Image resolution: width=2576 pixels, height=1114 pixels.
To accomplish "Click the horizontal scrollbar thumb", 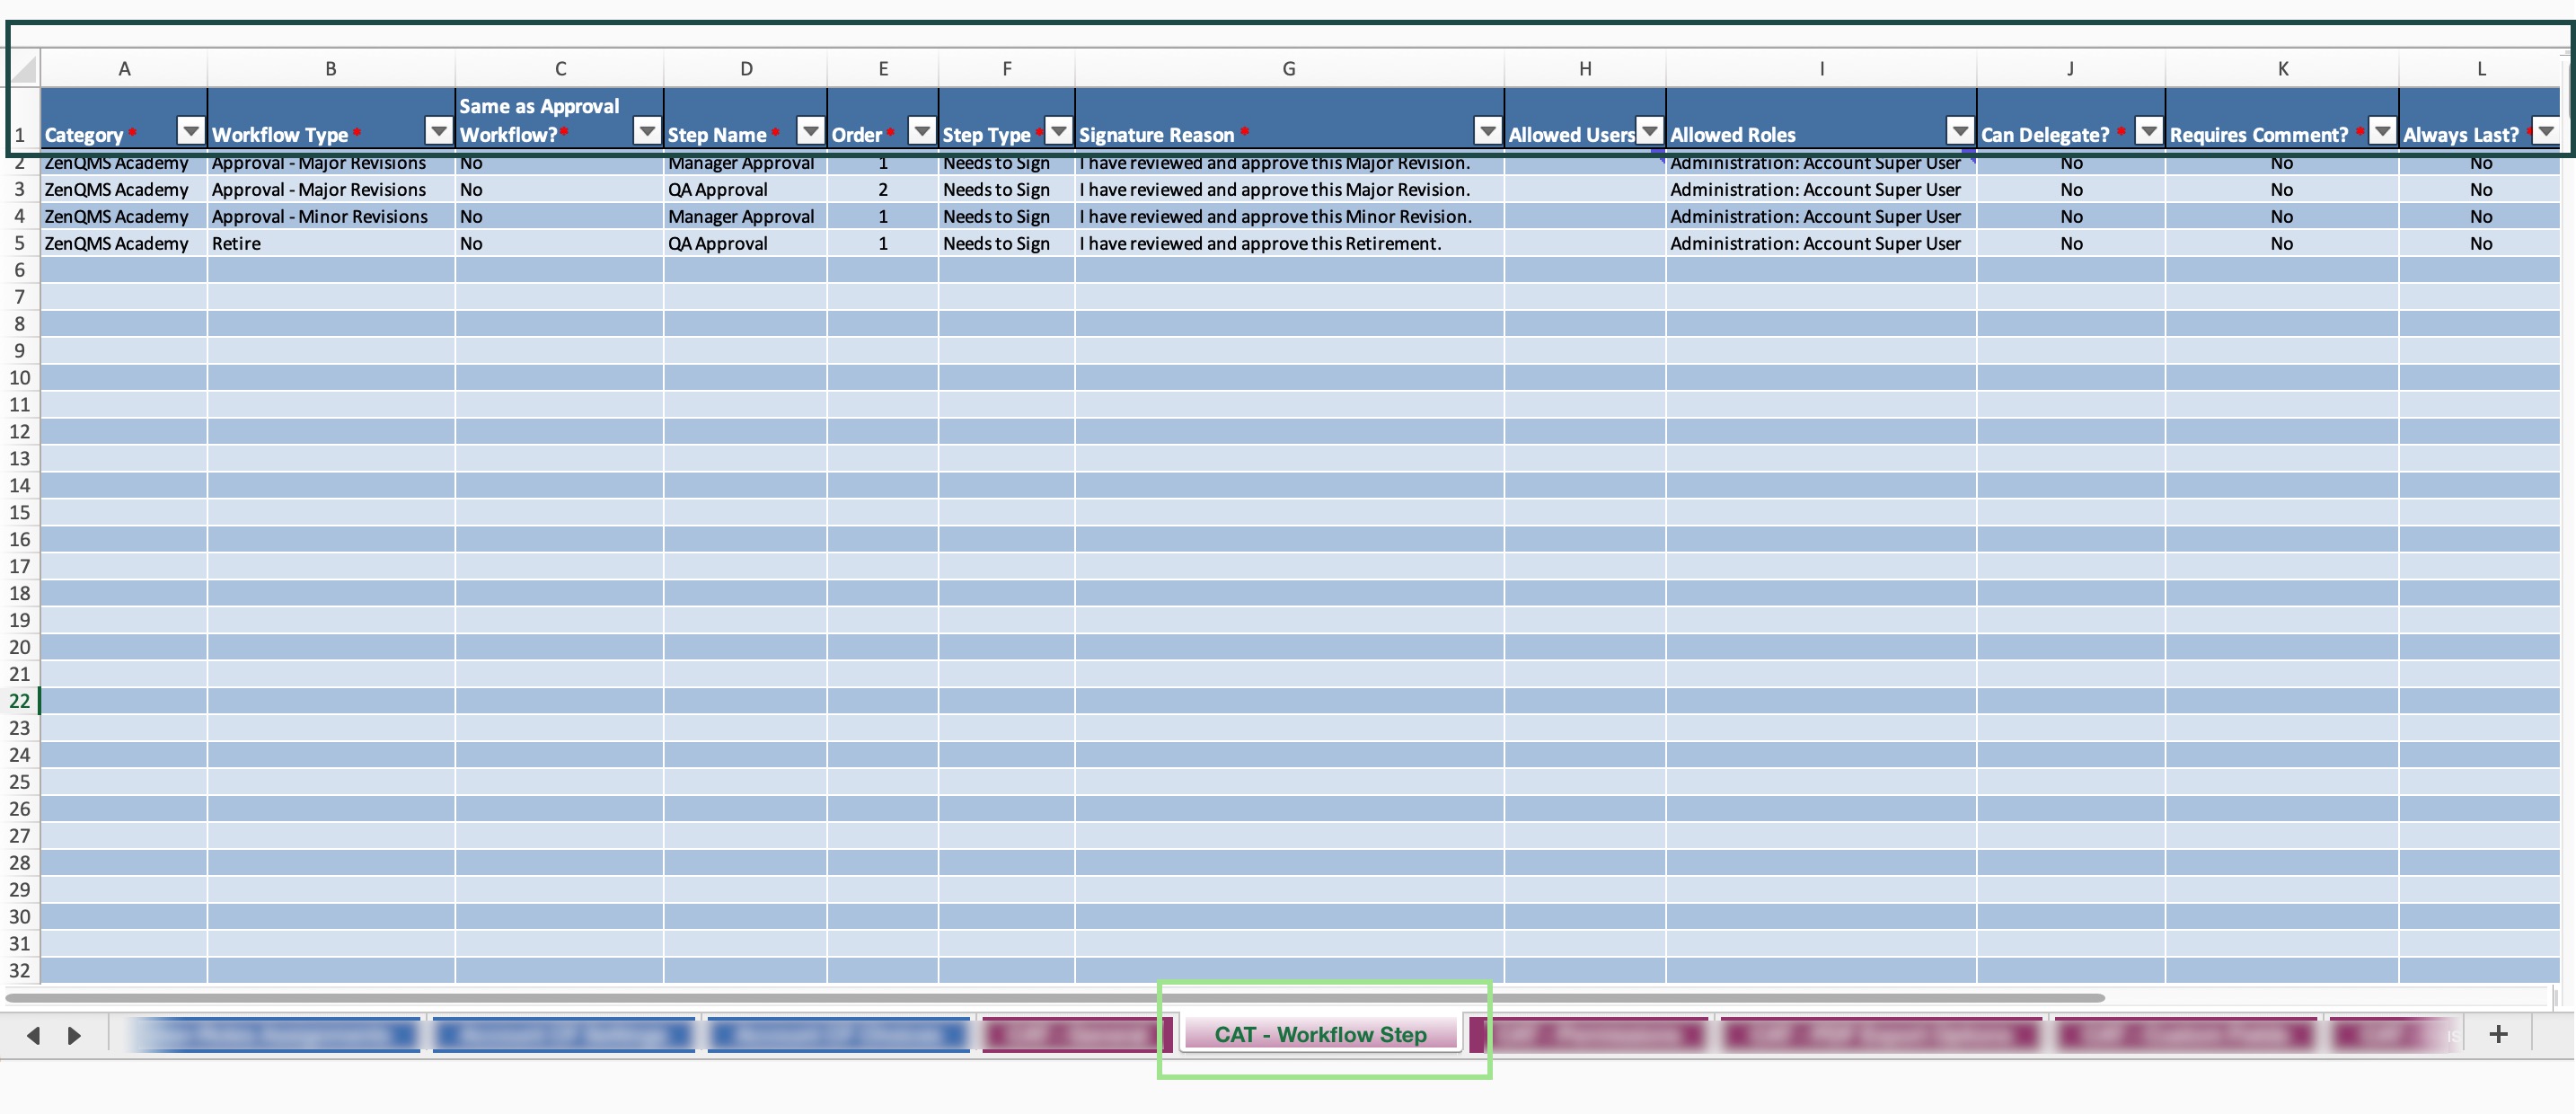I will coord(1055,998).
